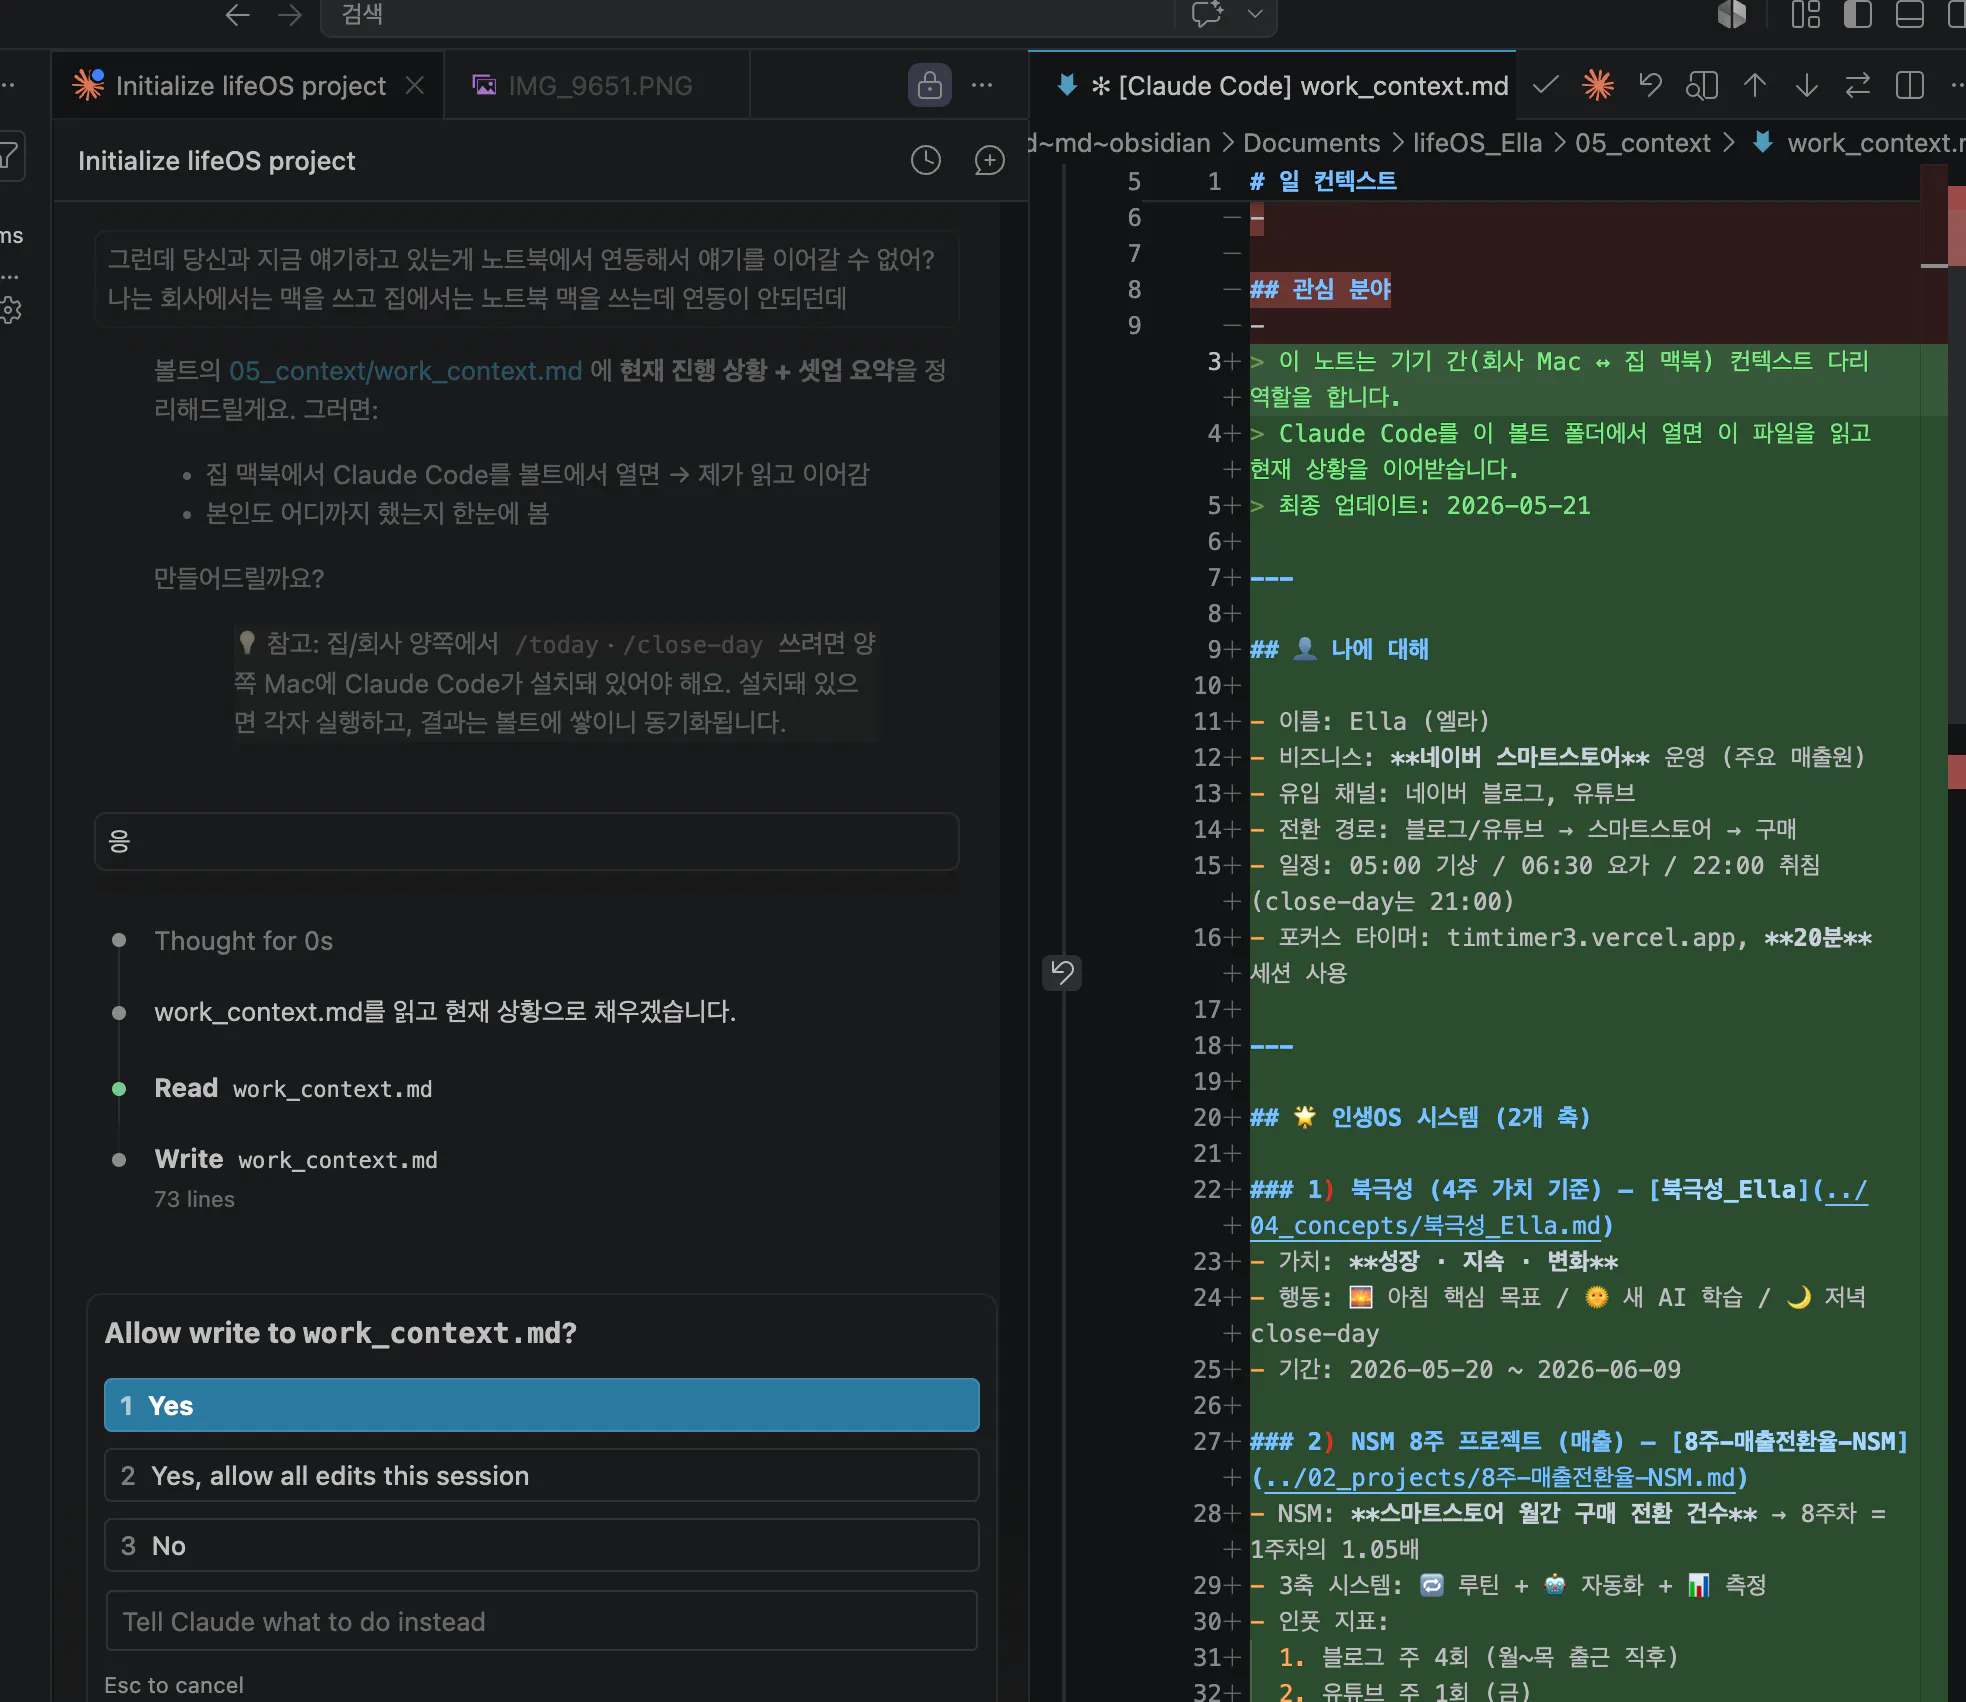Click the line 기간: 2026-05-20 ~ 2026-06-09
1966x1702 pixels.
[1480, 1369]
